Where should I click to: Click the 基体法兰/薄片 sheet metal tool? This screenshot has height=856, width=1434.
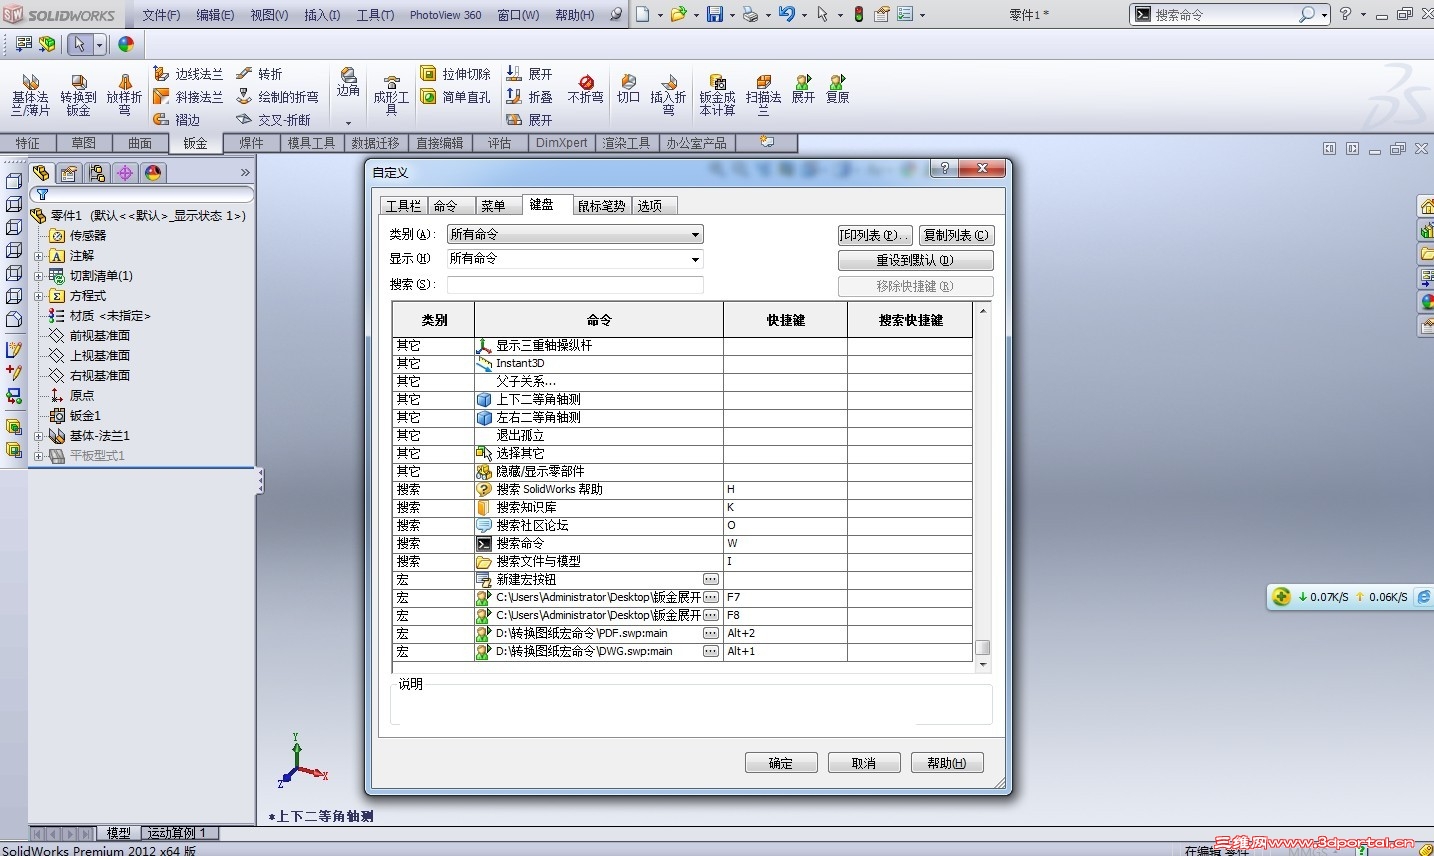tap(30, 95)
